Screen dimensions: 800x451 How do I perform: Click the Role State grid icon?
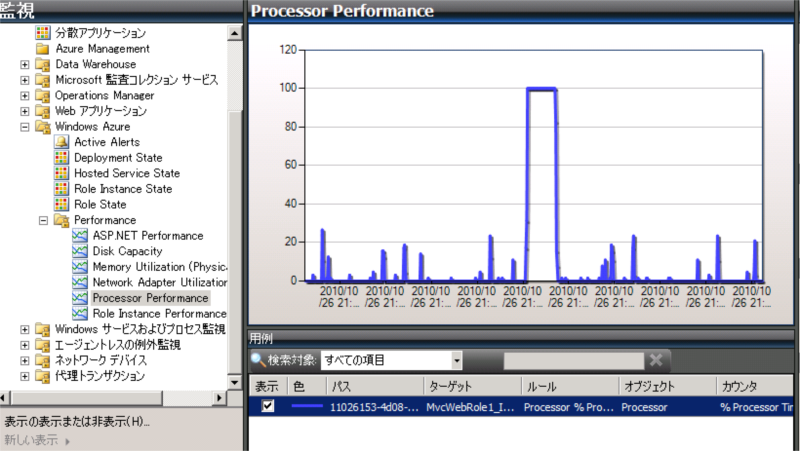click(x=62, y=204)
